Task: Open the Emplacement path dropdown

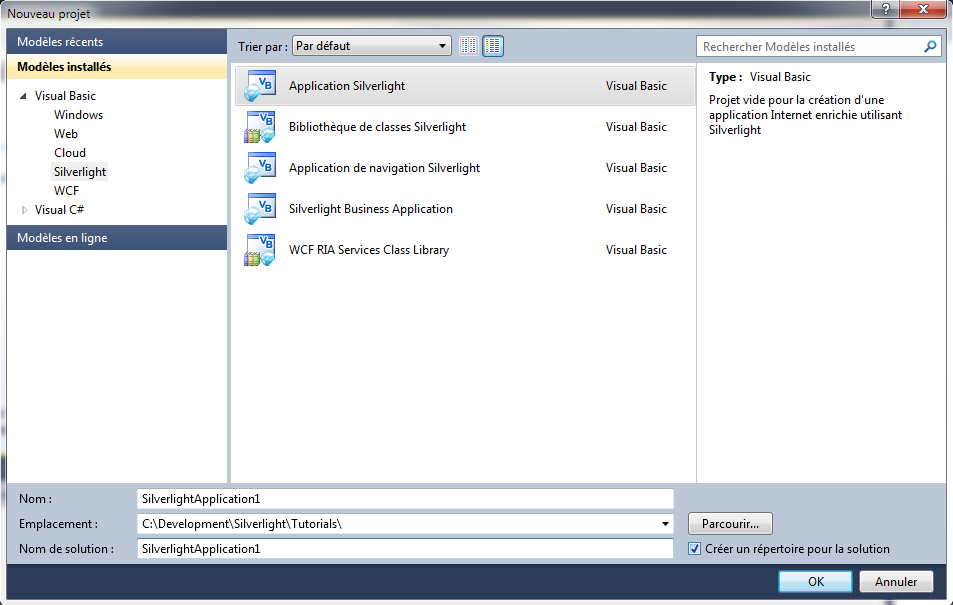Action: pyautogui.click(x=666, y=524)
